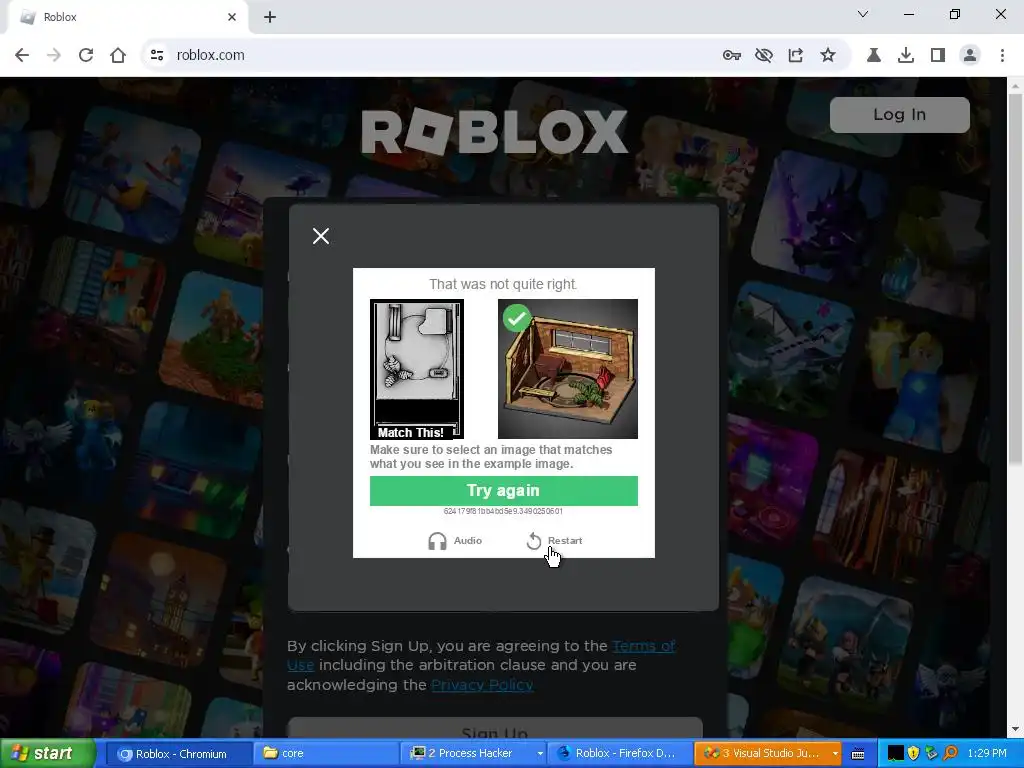The height and width of the screenshot is (768, 1024).
Task: Click the page scroll up arrow
Action: tap(1016, 86)
